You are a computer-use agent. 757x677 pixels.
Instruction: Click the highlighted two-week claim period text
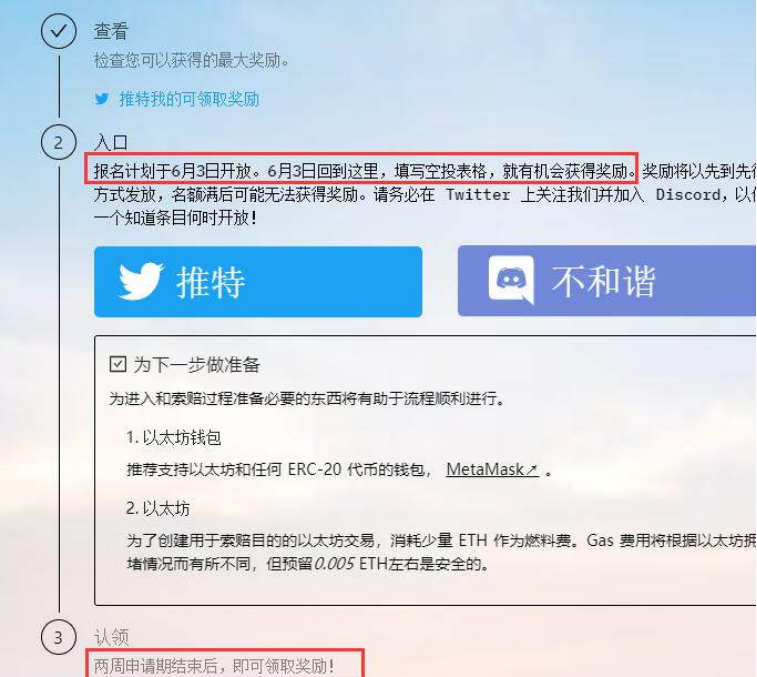214,666
